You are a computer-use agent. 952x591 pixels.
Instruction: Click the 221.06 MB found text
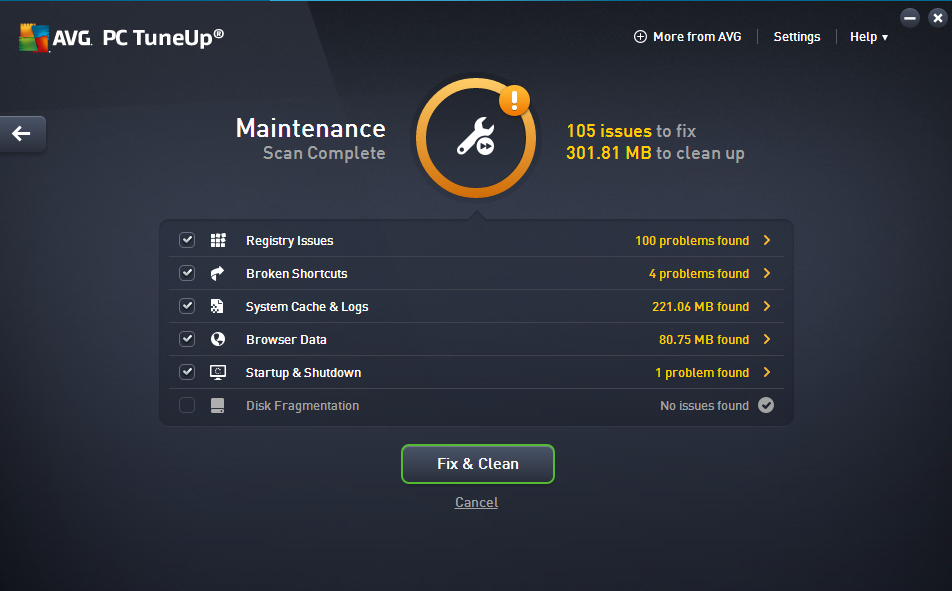(x=701, y=307)
